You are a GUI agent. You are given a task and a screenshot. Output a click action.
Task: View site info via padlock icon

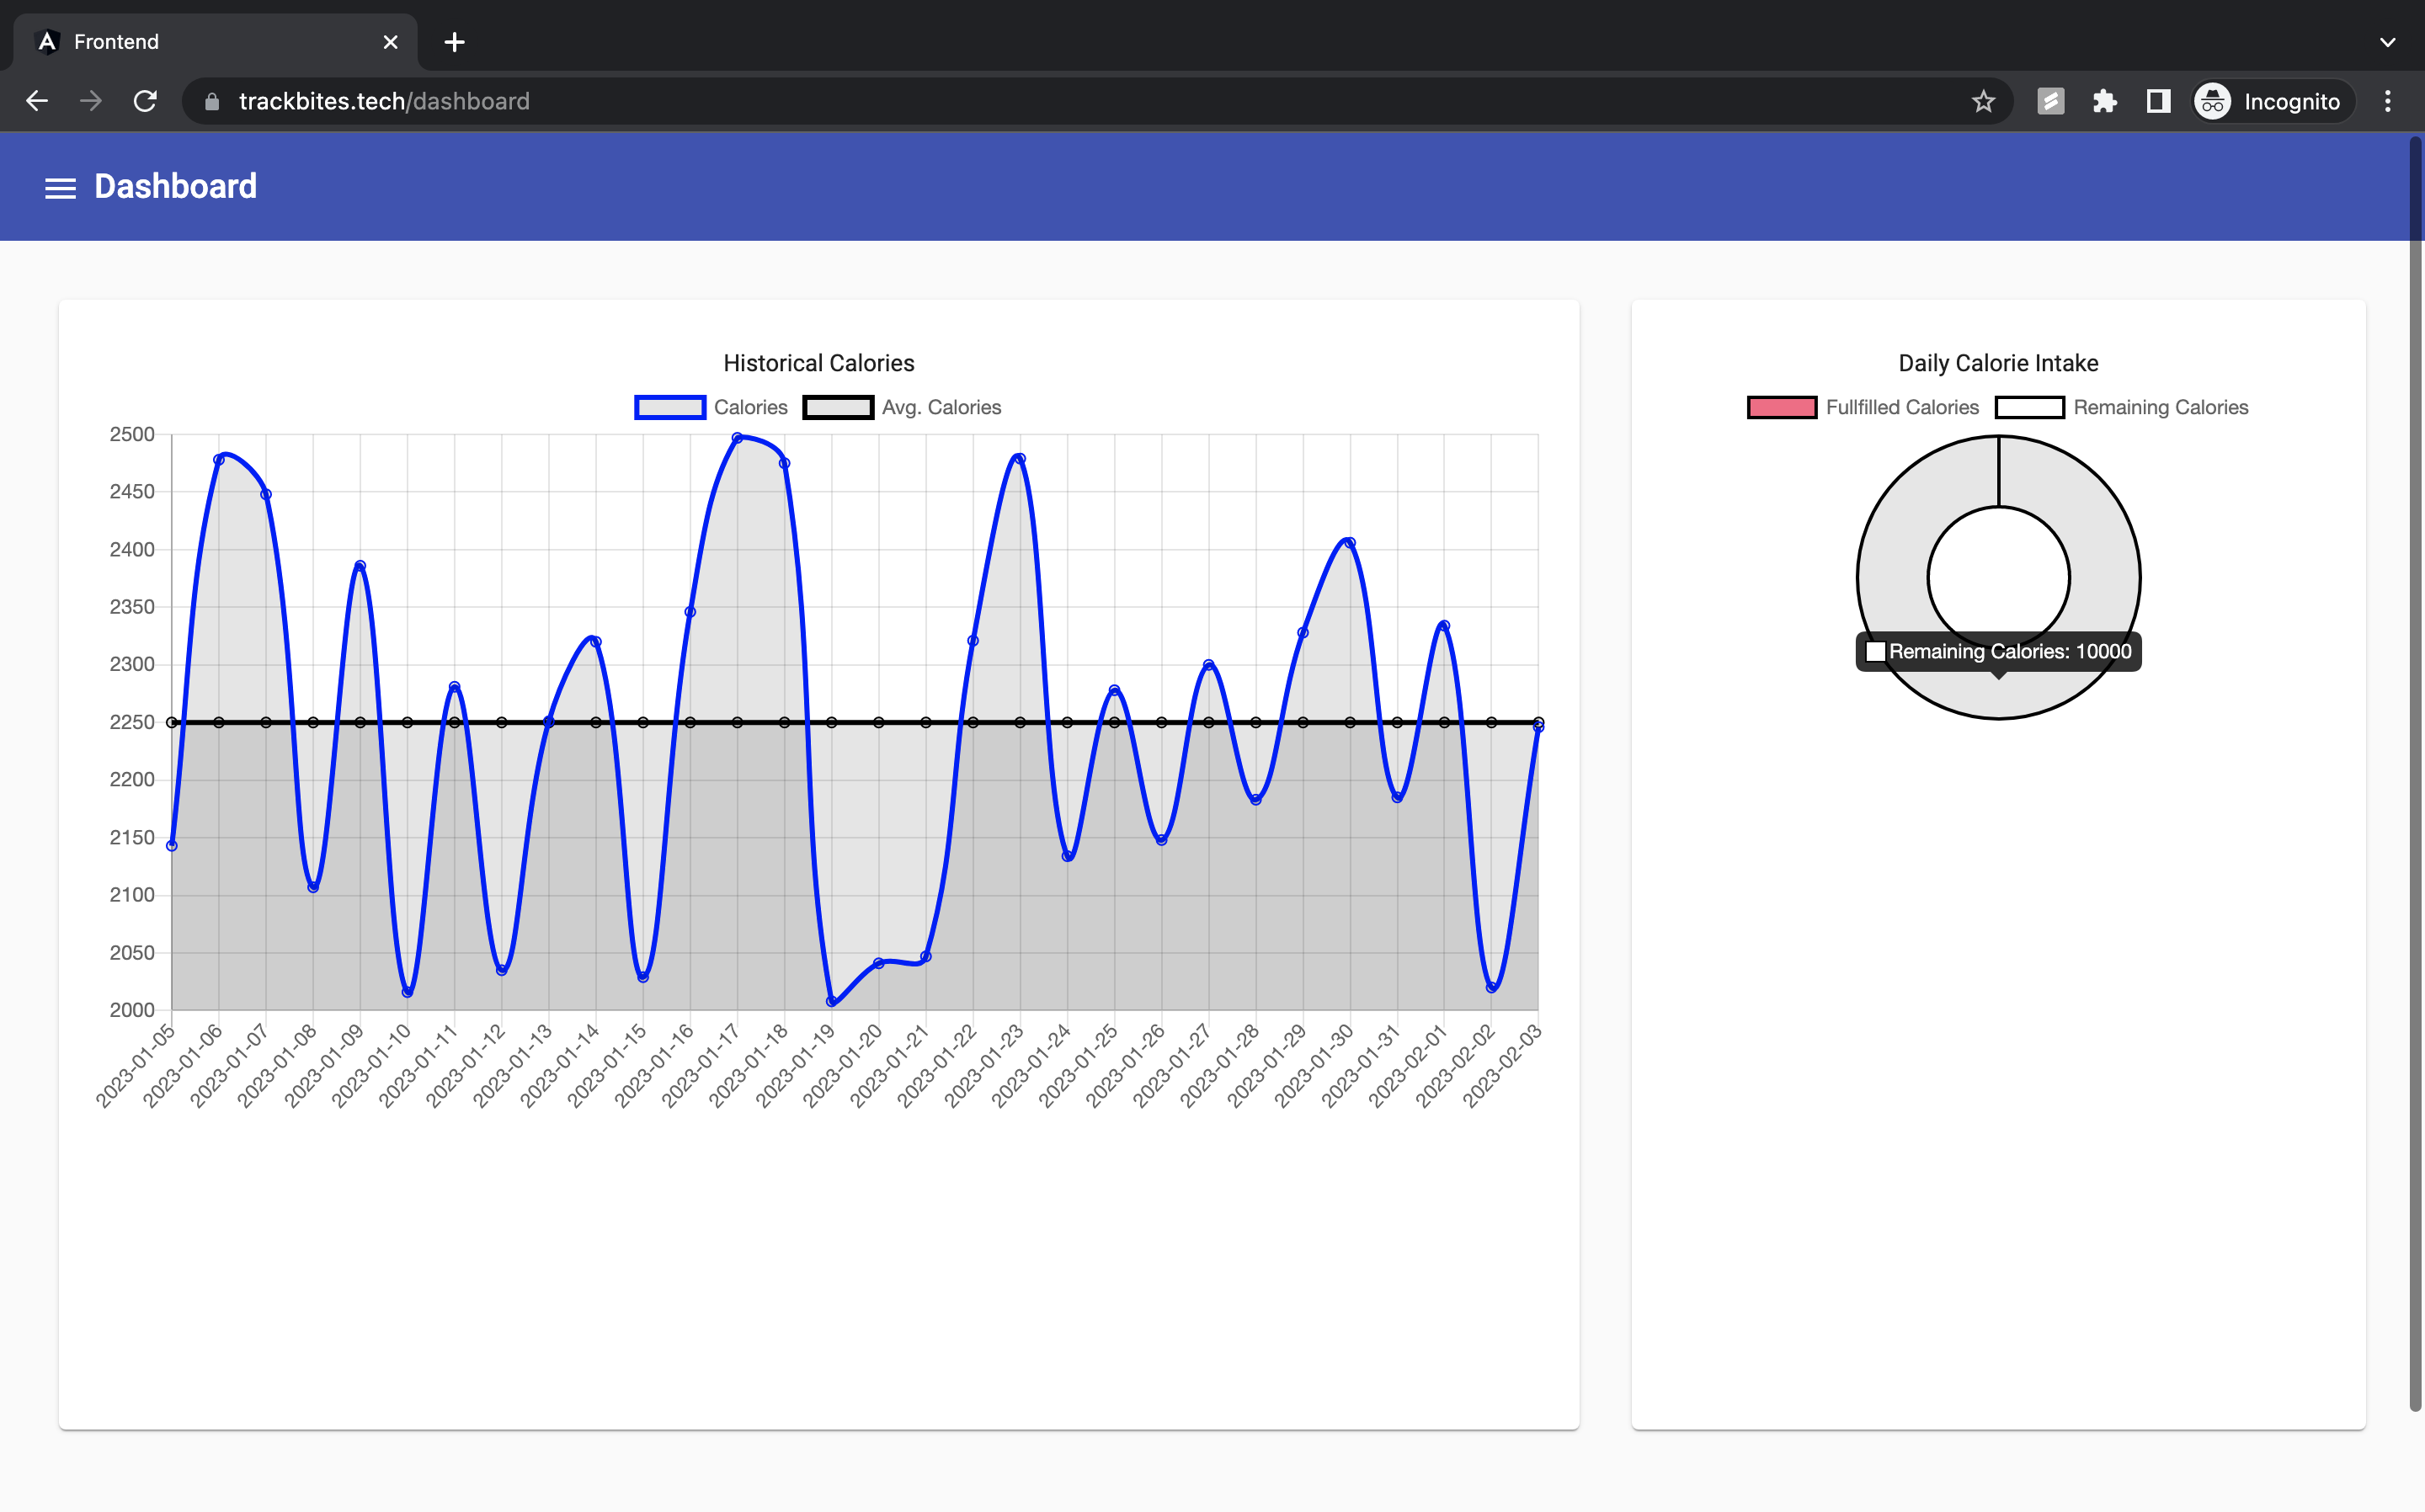tap(211, 101)
